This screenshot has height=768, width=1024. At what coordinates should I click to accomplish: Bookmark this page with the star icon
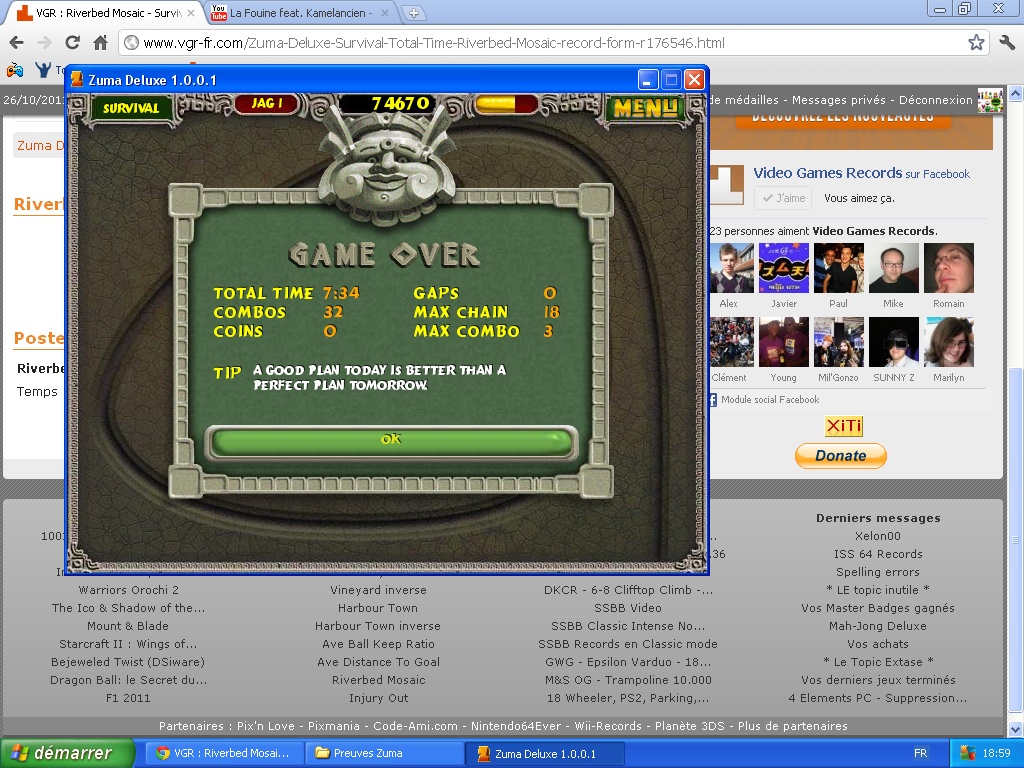976,43
